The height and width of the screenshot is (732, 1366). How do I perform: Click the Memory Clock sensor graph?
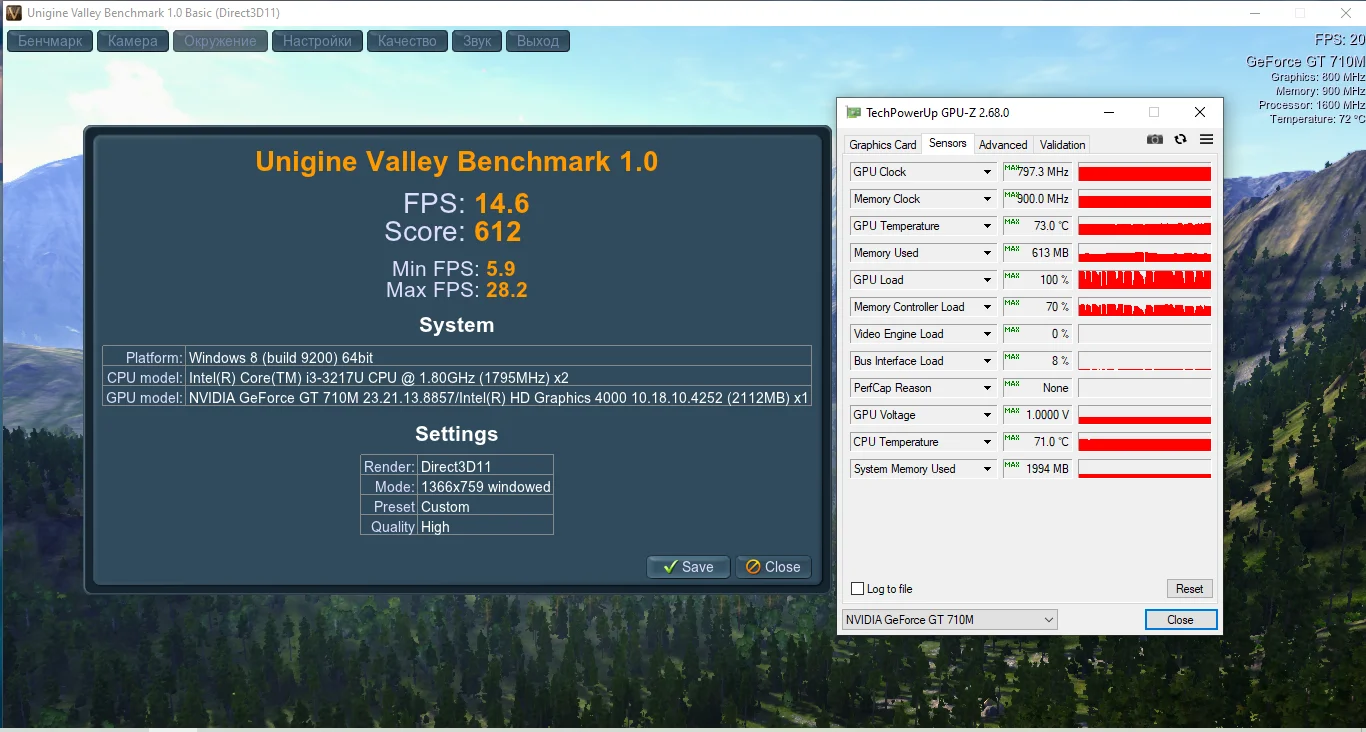(x=1145, y=199)
